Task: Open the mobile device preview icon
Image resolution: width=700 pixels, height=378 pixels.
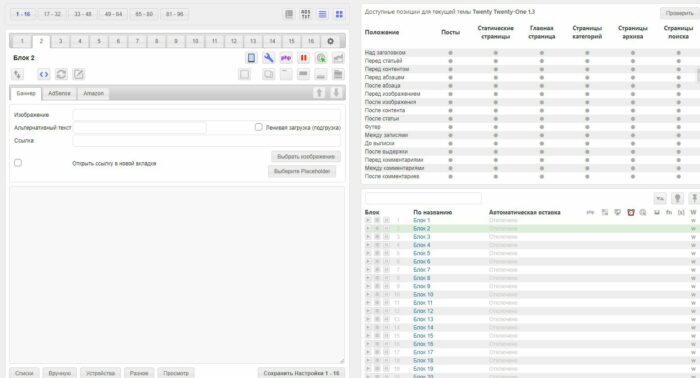Action: click(x=251, y=58)
